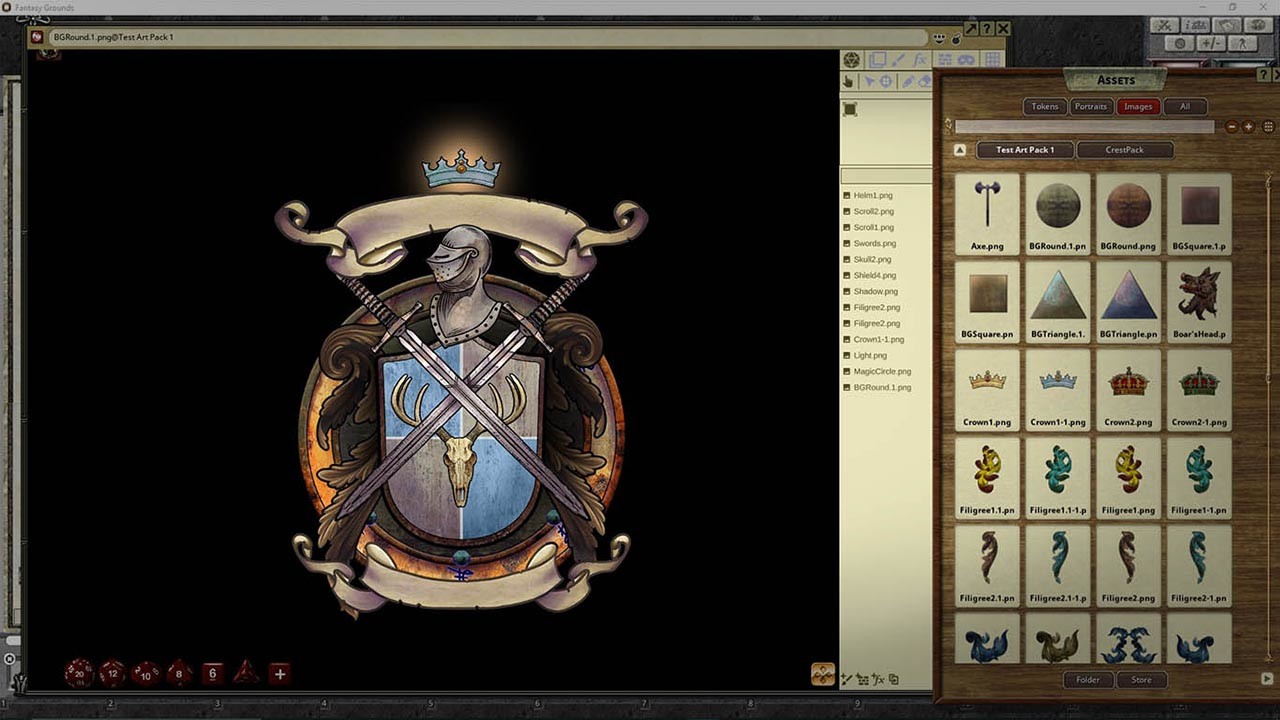Expand the Test Art Pack 1 folder
This screenshot has width=1280, height=720.
(1022, 149)
